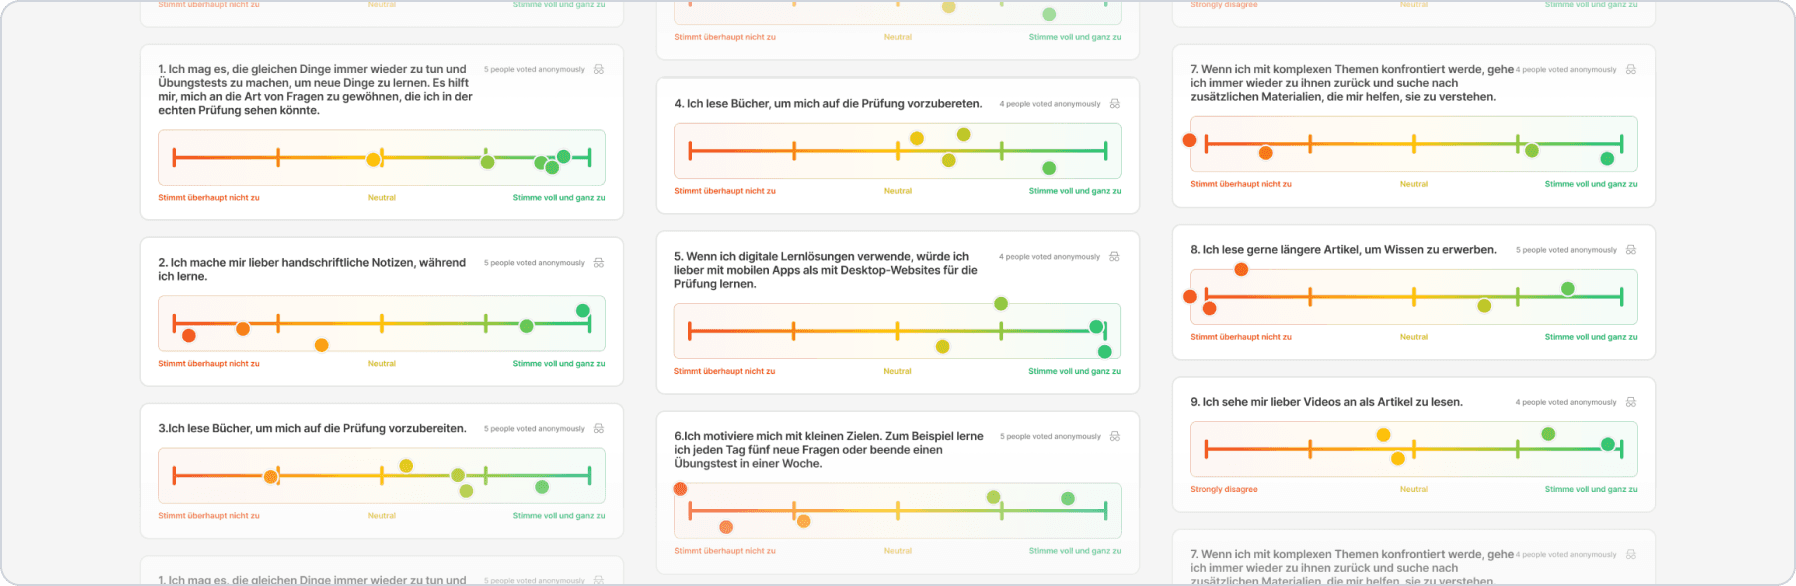Click anonymous icon on fully visible question 1 card
Image resolution: width=1796 pixels, height=586 pixels.
tap(599, 70)
